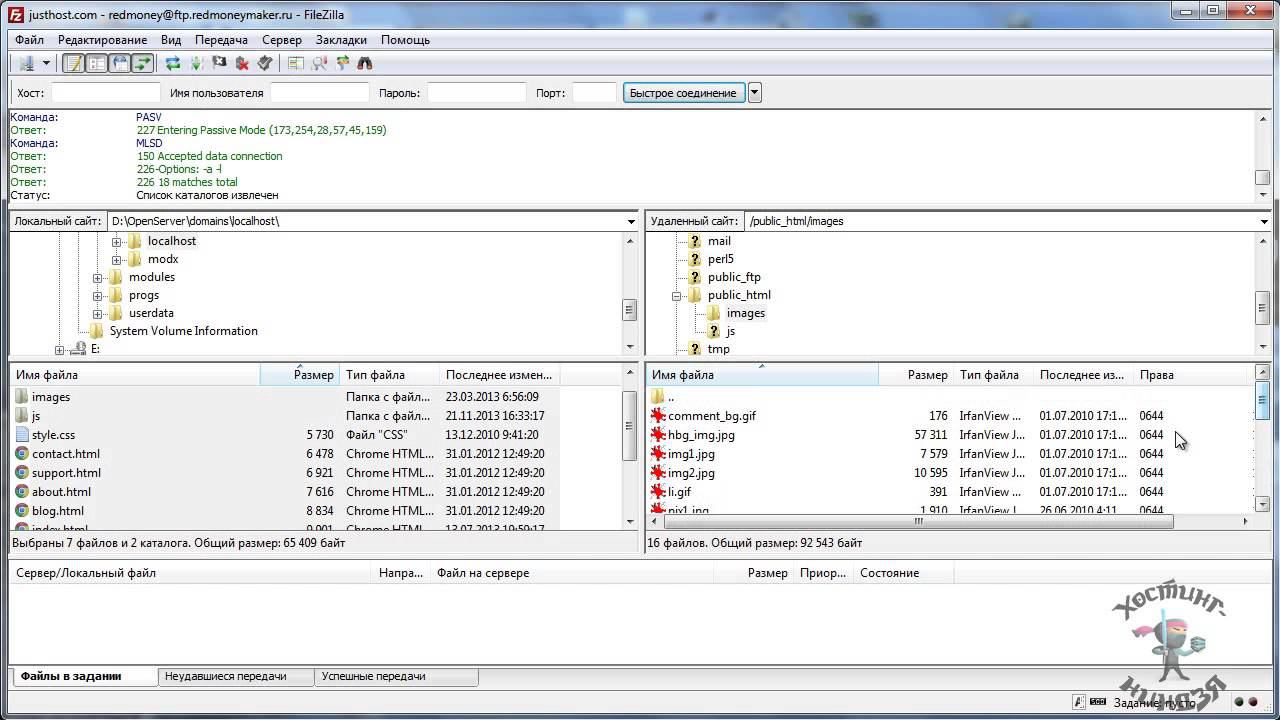The height and width of the screenshot is (720, 1280).
Task: Toggle transfer queue display icon
Action: point(143,63)
